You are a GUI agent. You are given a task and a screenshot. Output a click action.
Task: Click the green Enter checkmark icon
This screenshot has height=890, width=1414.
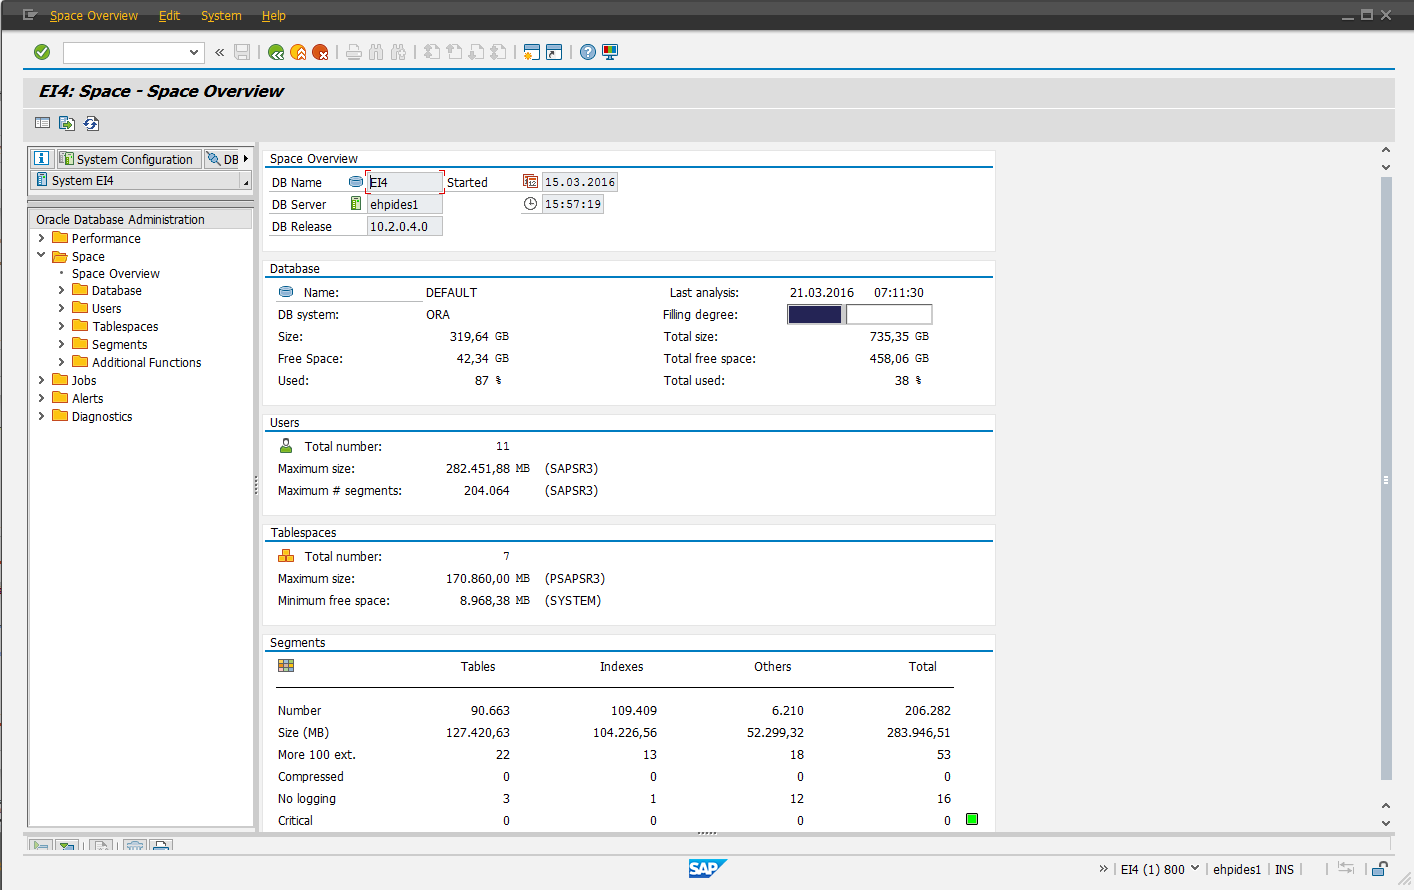(42, 52)
